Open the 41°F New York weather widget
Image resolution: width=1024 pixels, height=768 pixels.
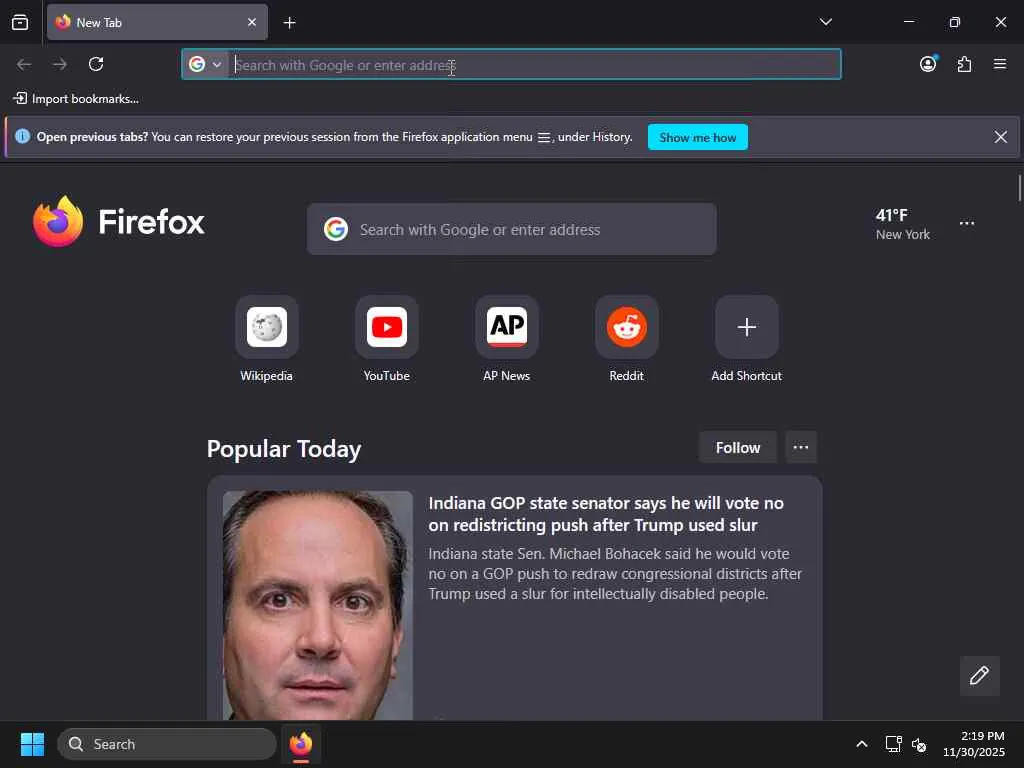point(902,224)
